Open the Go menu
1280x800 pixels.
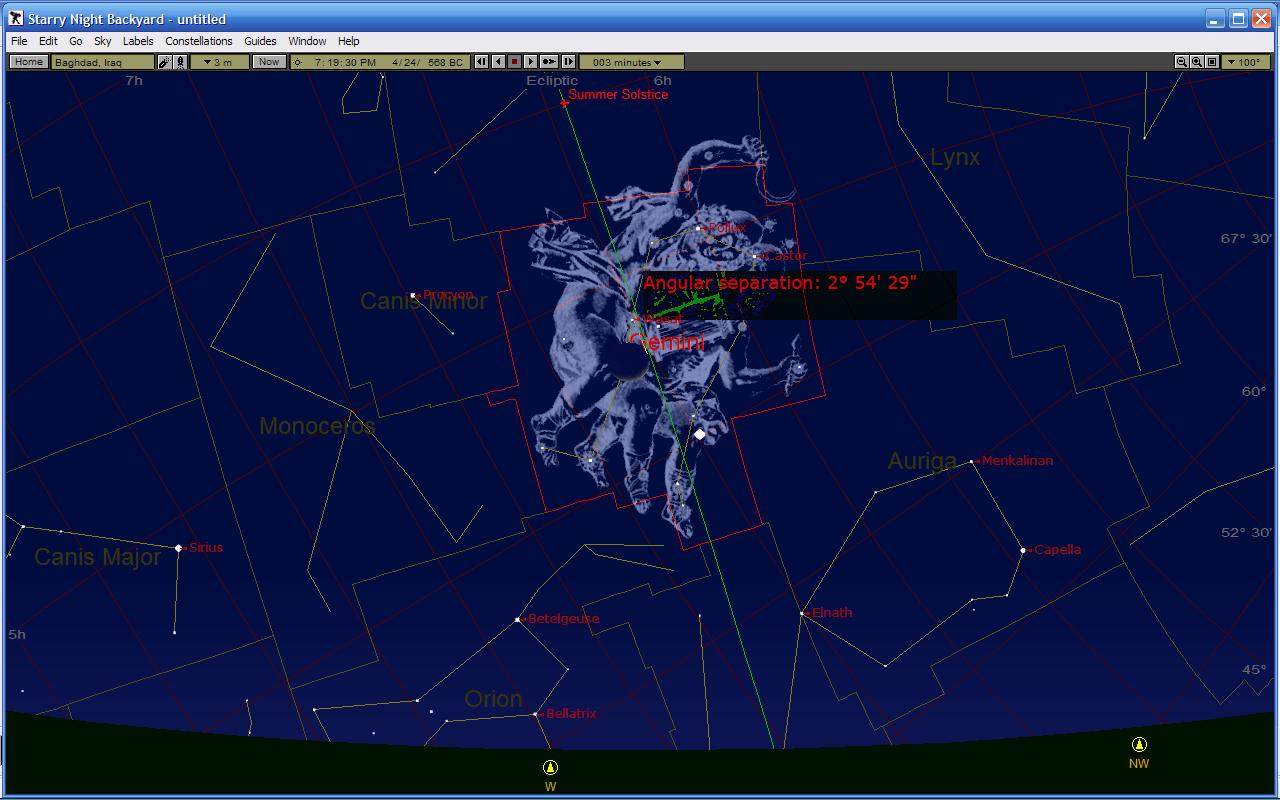coord(76,41)
